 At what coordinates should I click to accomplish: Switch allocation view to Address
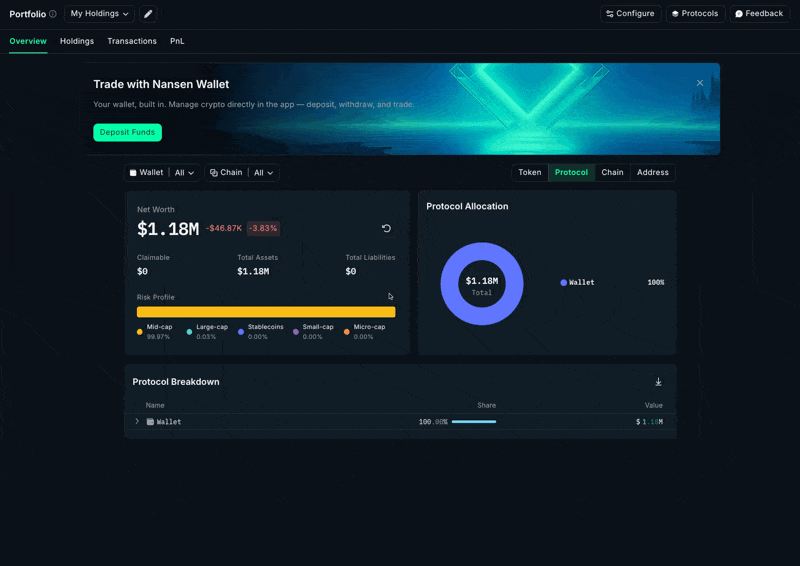point(652,173)
